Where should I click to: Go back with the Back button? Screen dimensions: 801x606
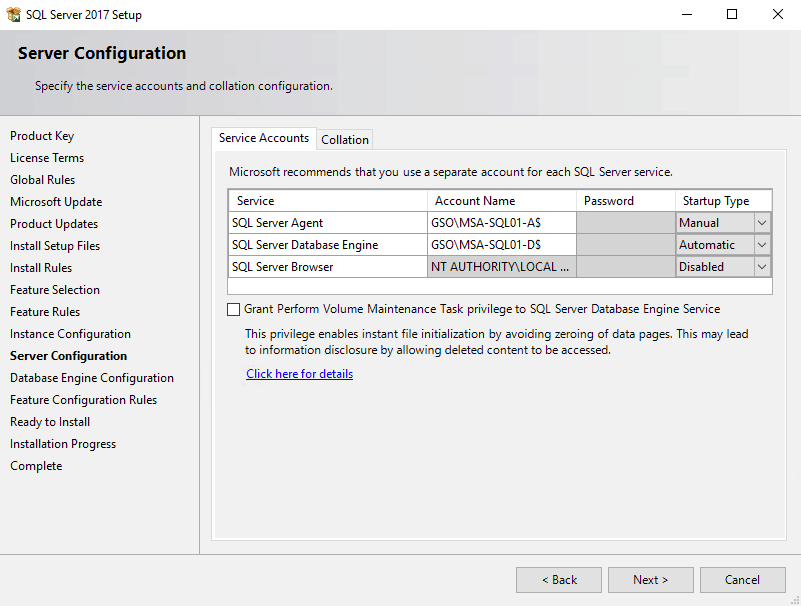coord(559,580)
